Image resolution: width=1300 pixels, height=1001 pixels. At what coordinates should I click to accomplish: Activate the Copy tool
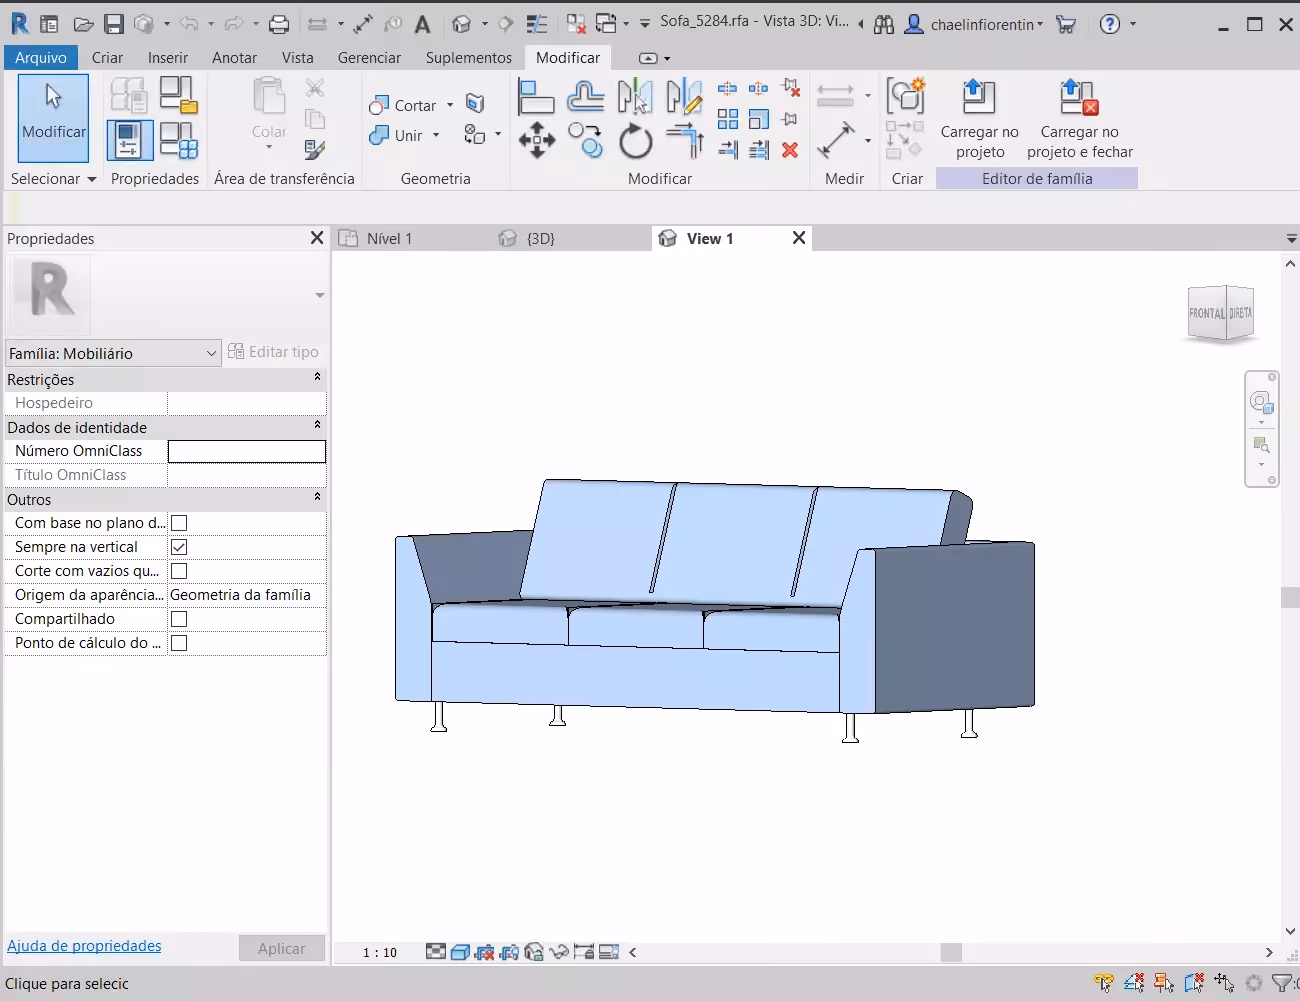(x=585, y=140)
